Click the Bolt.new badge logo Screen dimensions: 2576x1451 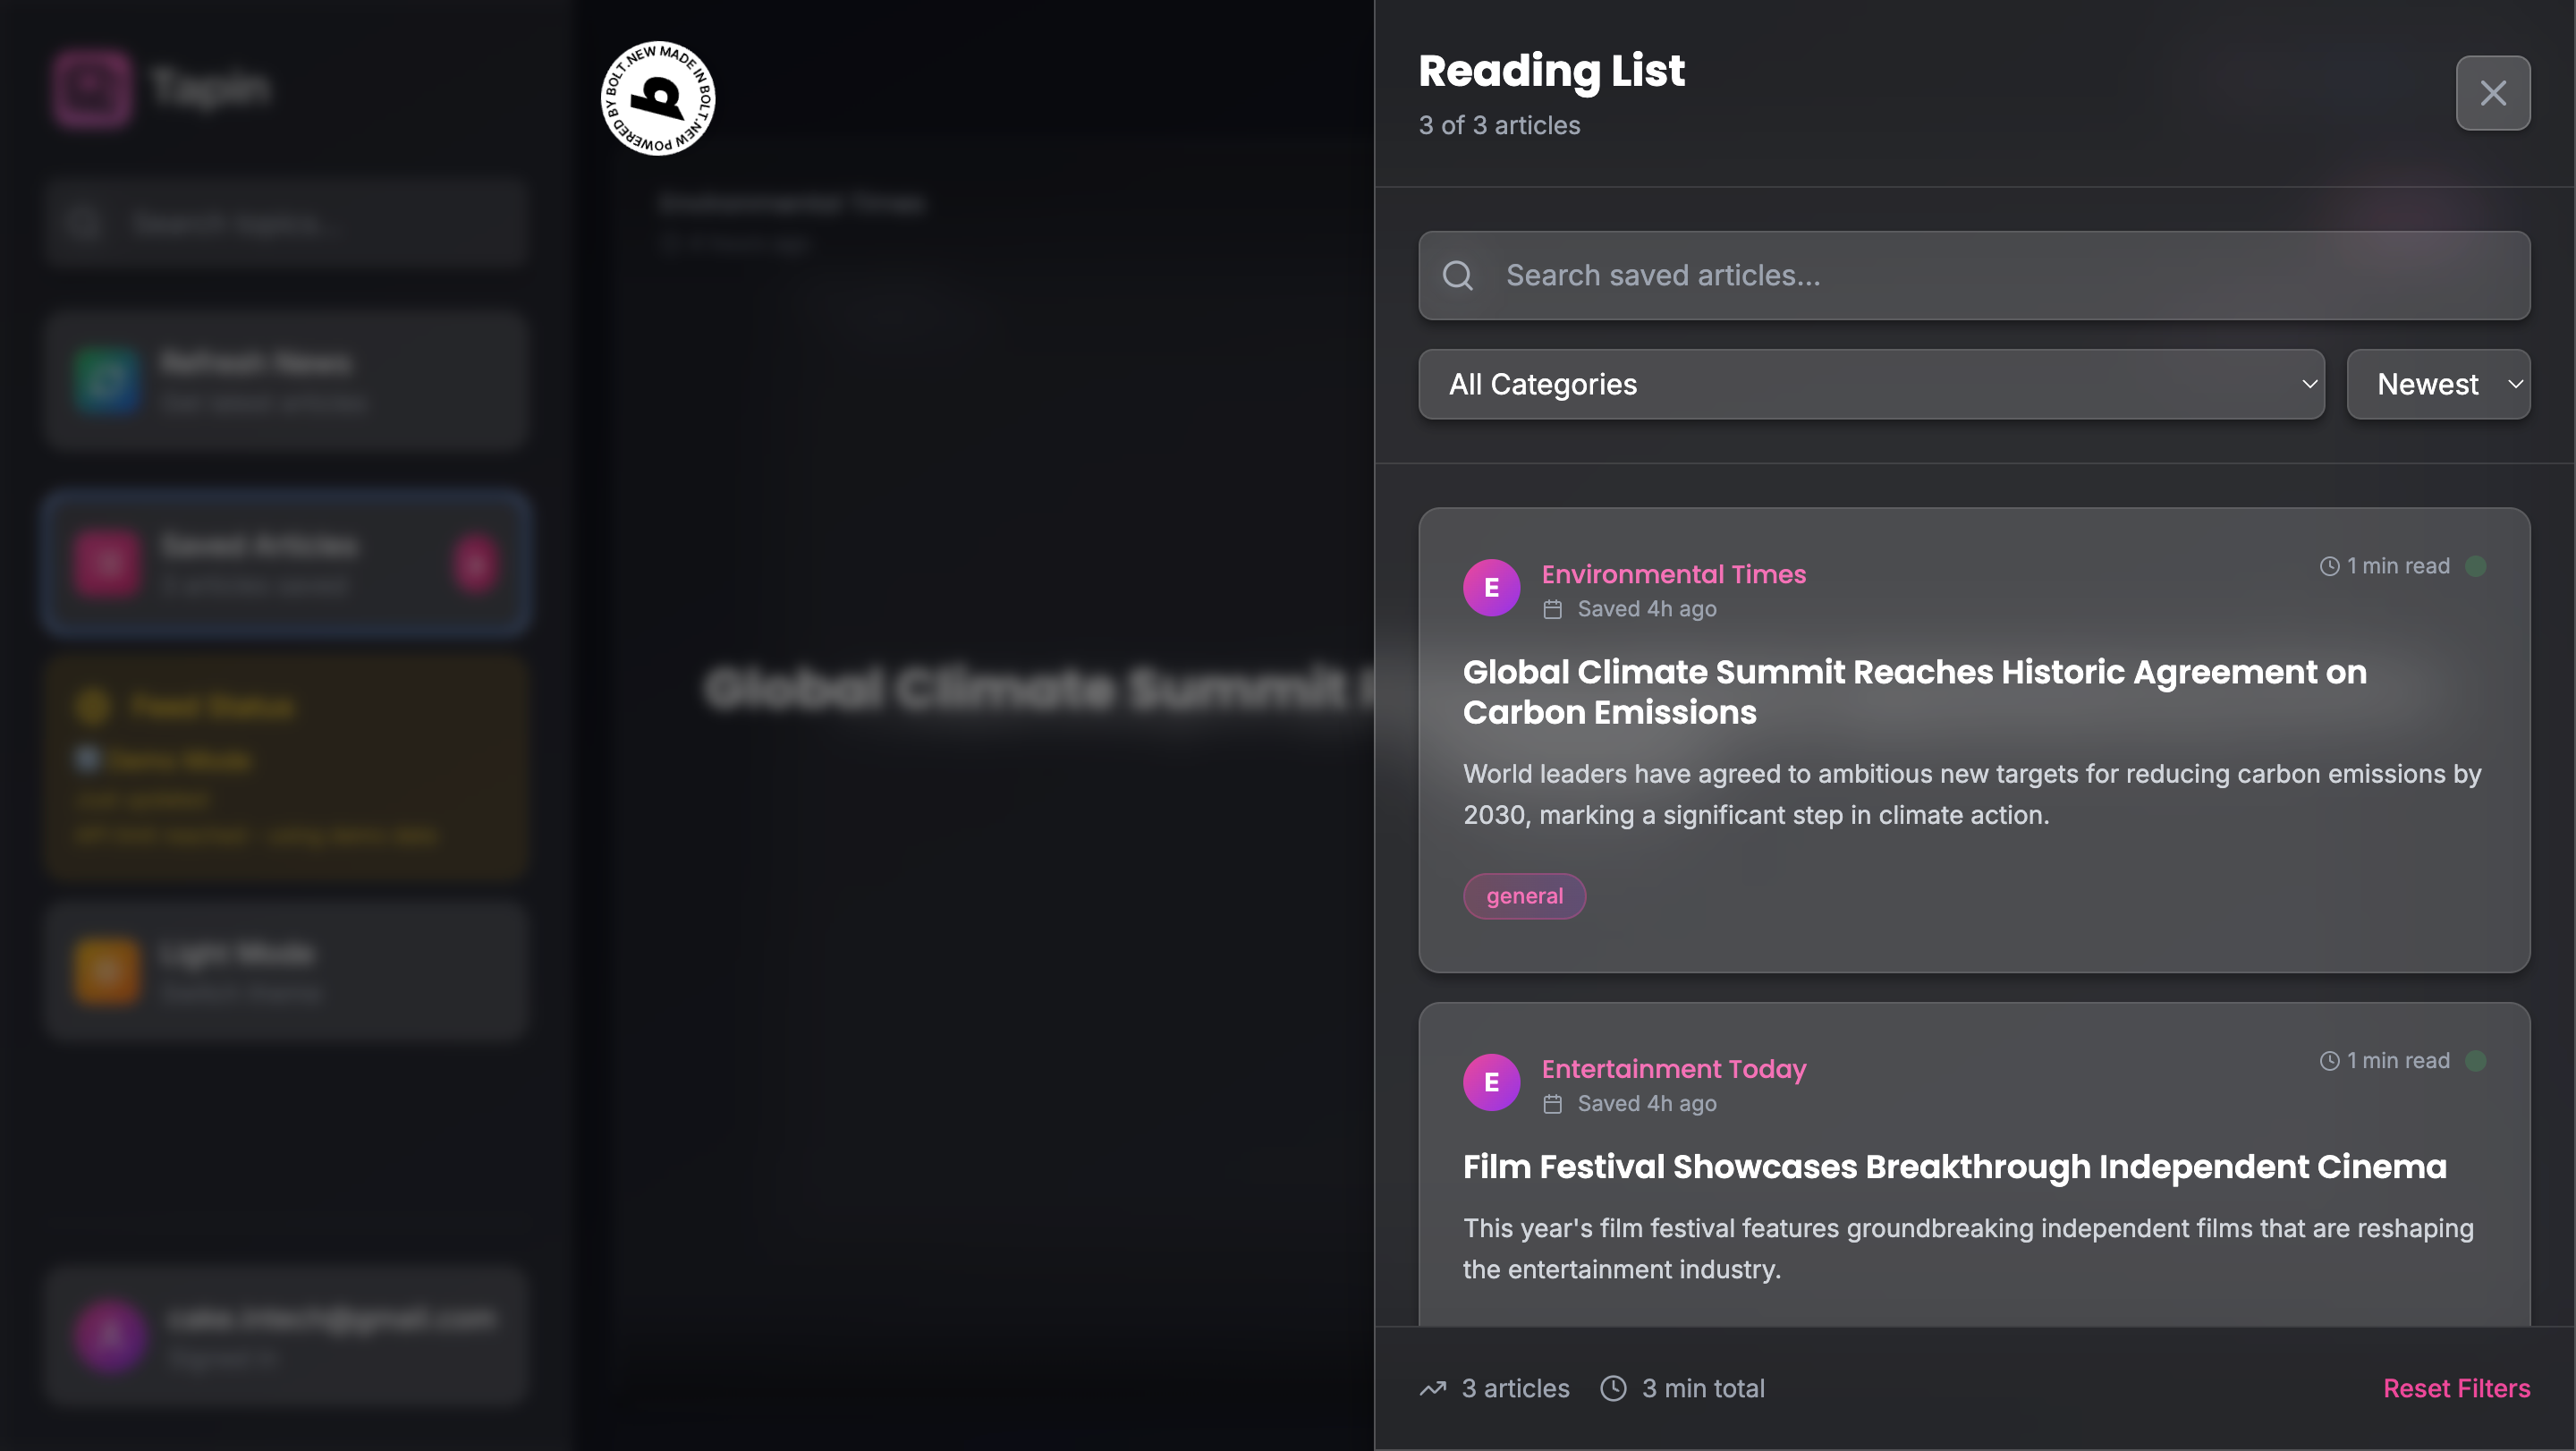(x=658, y=98)
